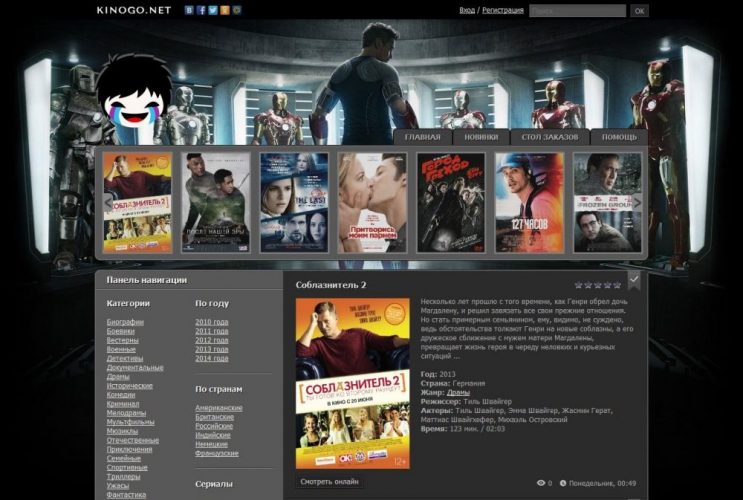Open the Odnoklassniki orange social icon
The width and height of the screenshot is (743, 500).
pos(225,10)
